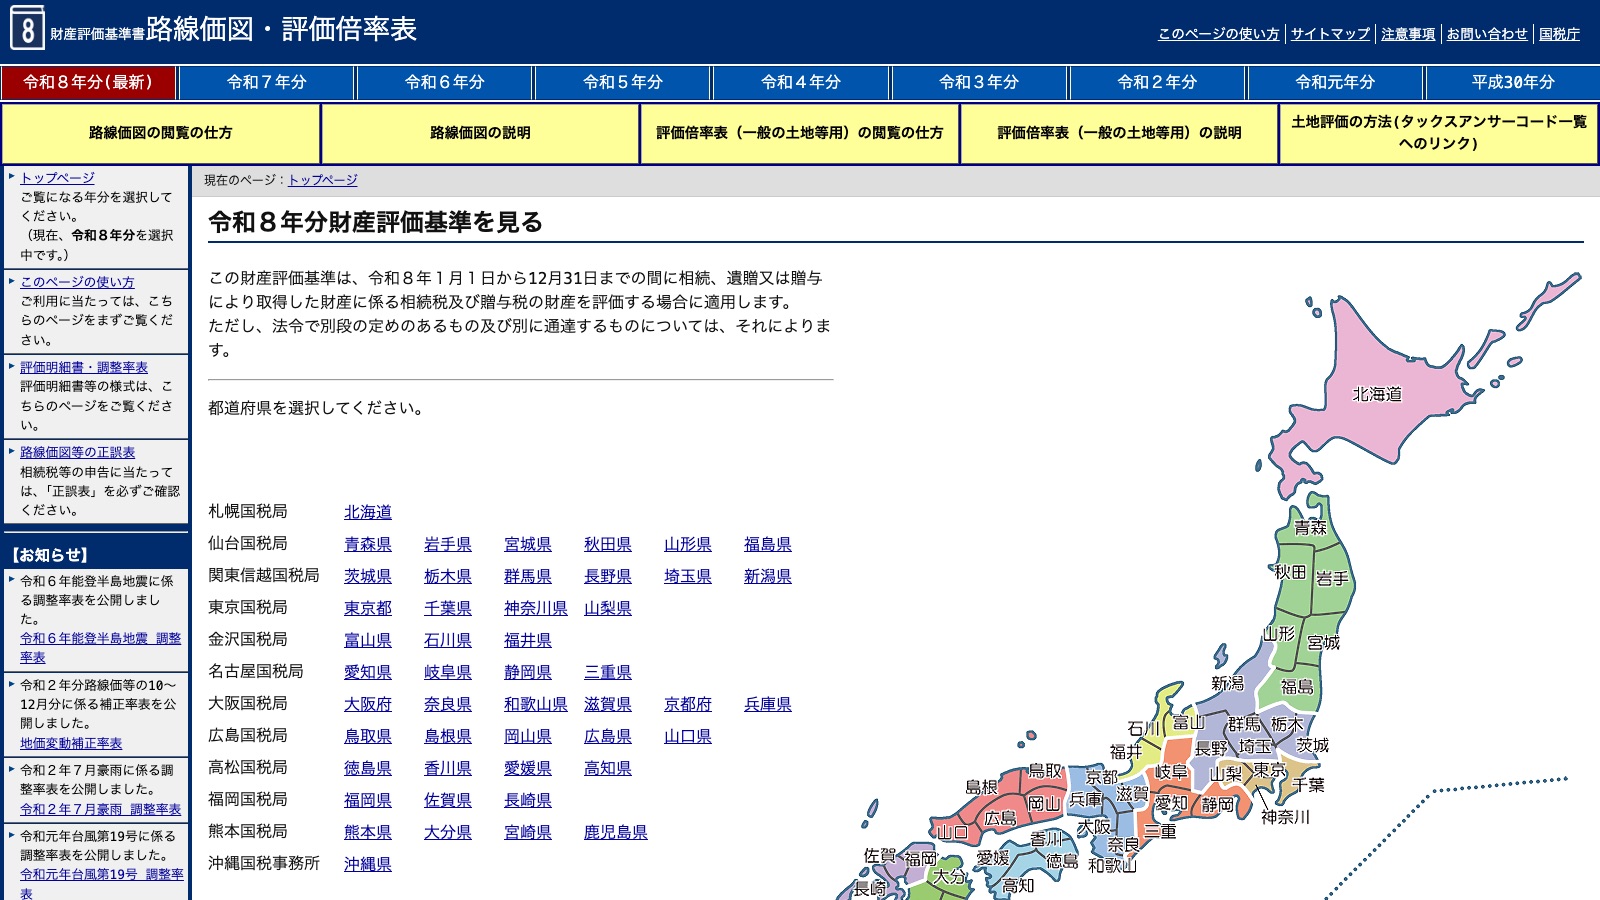Select 令和8年分(最新) tab
1600x900 pixels.
[x=88, y=82]
